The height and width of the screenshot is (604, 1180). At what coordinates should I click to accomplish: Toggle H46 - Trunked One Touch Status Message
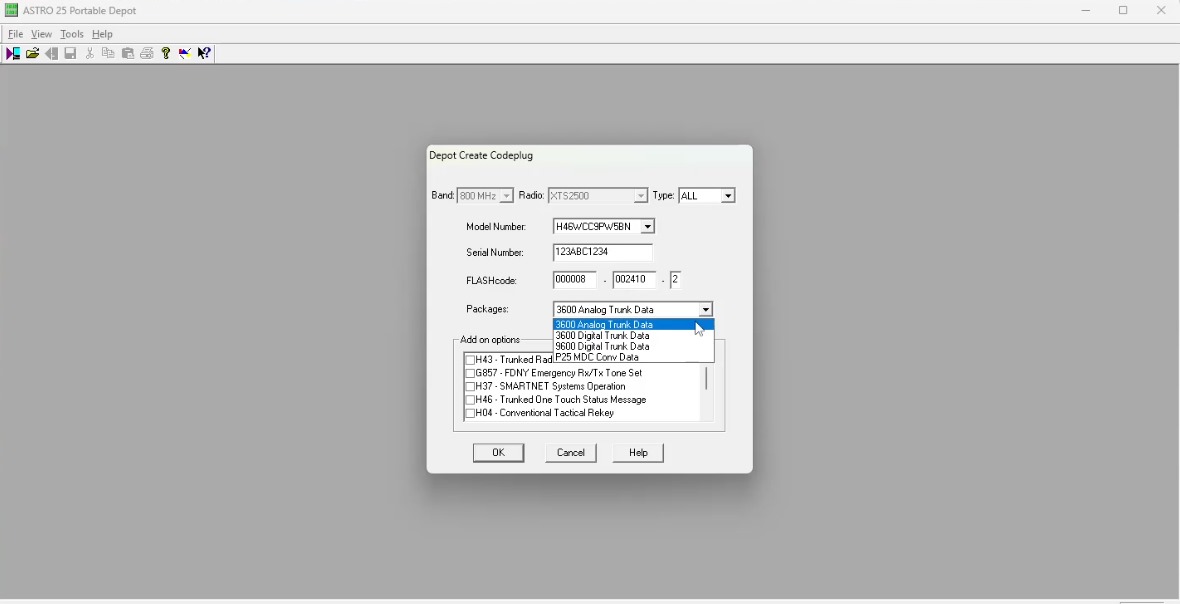click(470, 400)
